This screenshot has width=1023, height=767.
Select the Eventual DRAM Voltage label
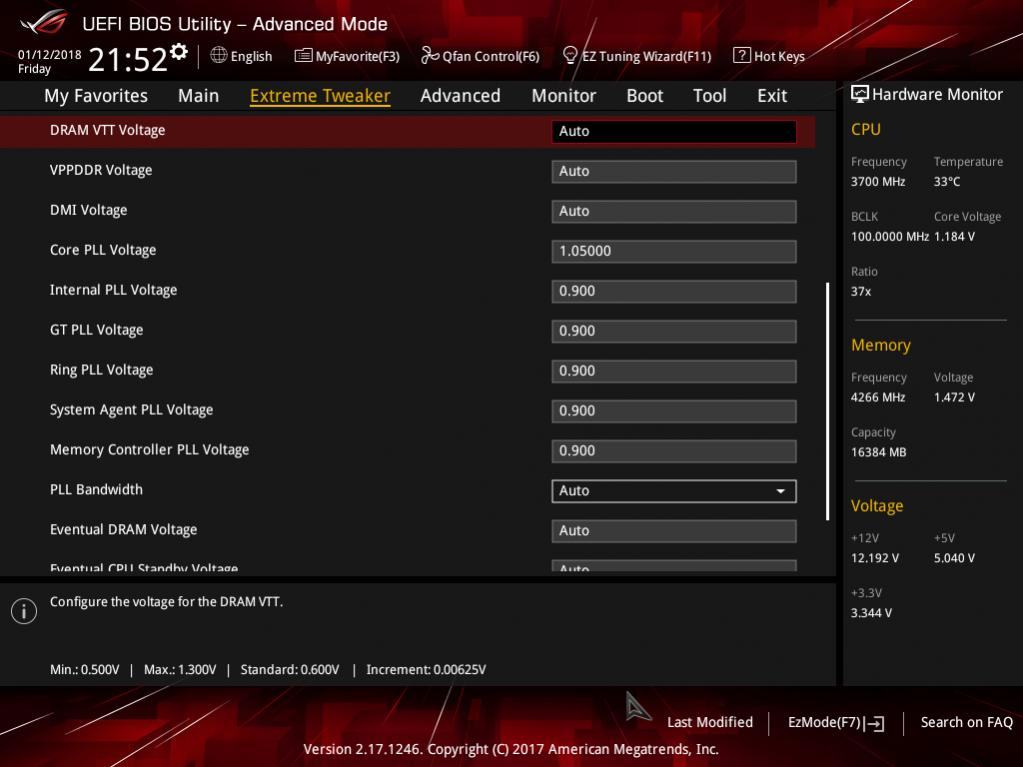[123, 530]
